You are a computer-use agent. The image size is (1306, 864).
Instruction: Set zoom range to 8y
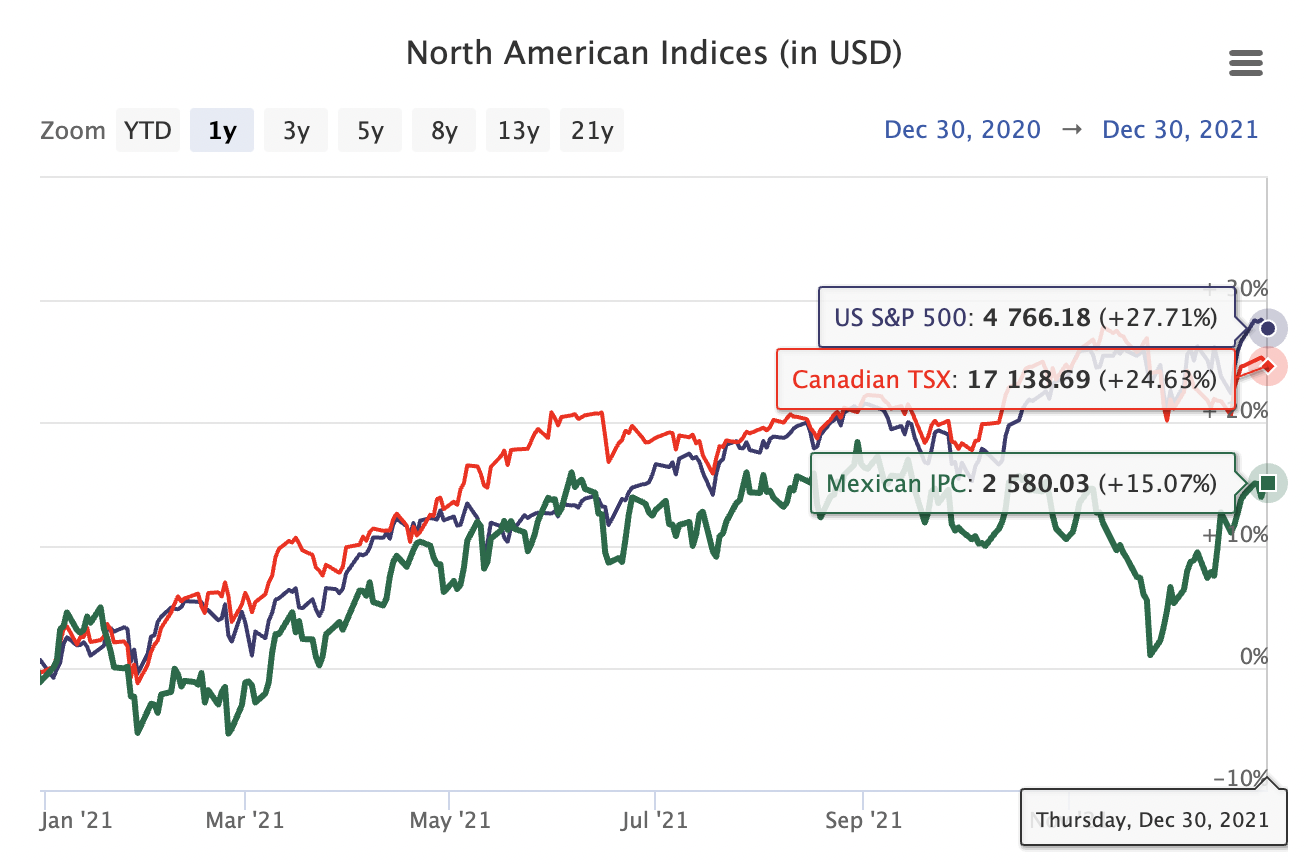[x=444, y=130]
